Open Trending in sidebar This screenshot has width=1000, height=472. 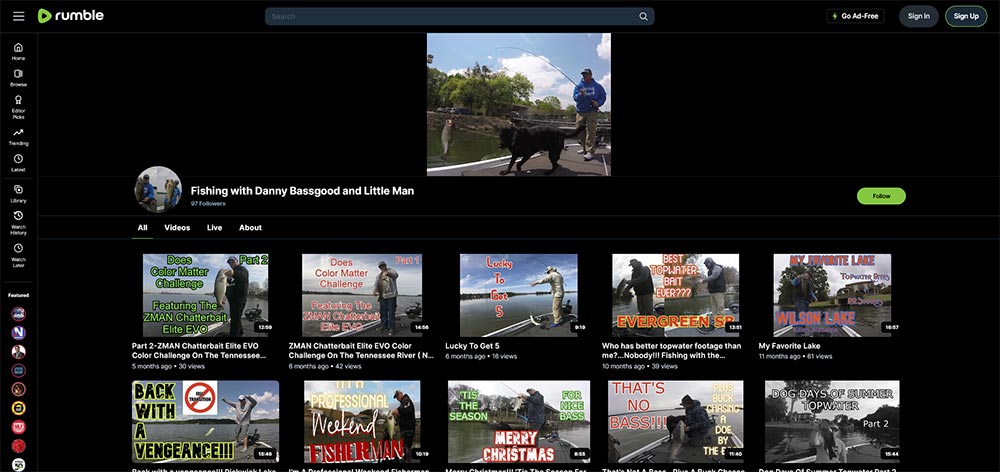pyautogui.click(x=18, y=136)
